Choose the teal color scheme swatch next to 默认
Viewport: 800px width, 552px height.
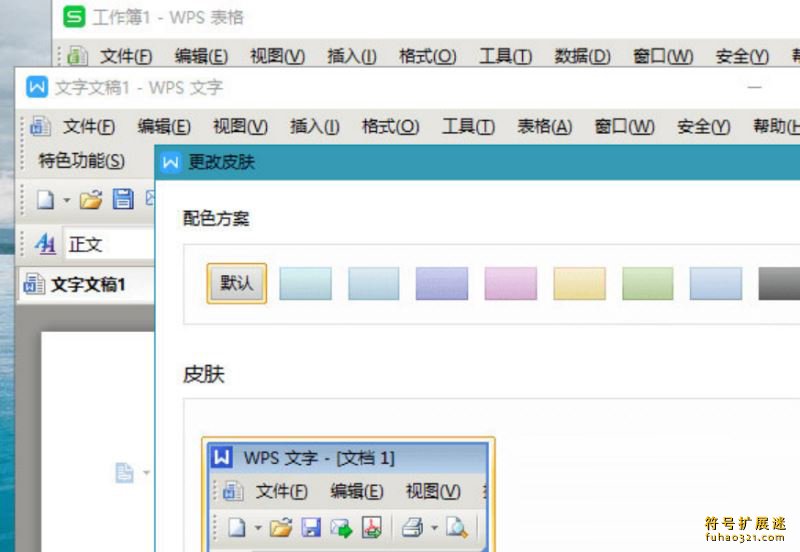305,283
